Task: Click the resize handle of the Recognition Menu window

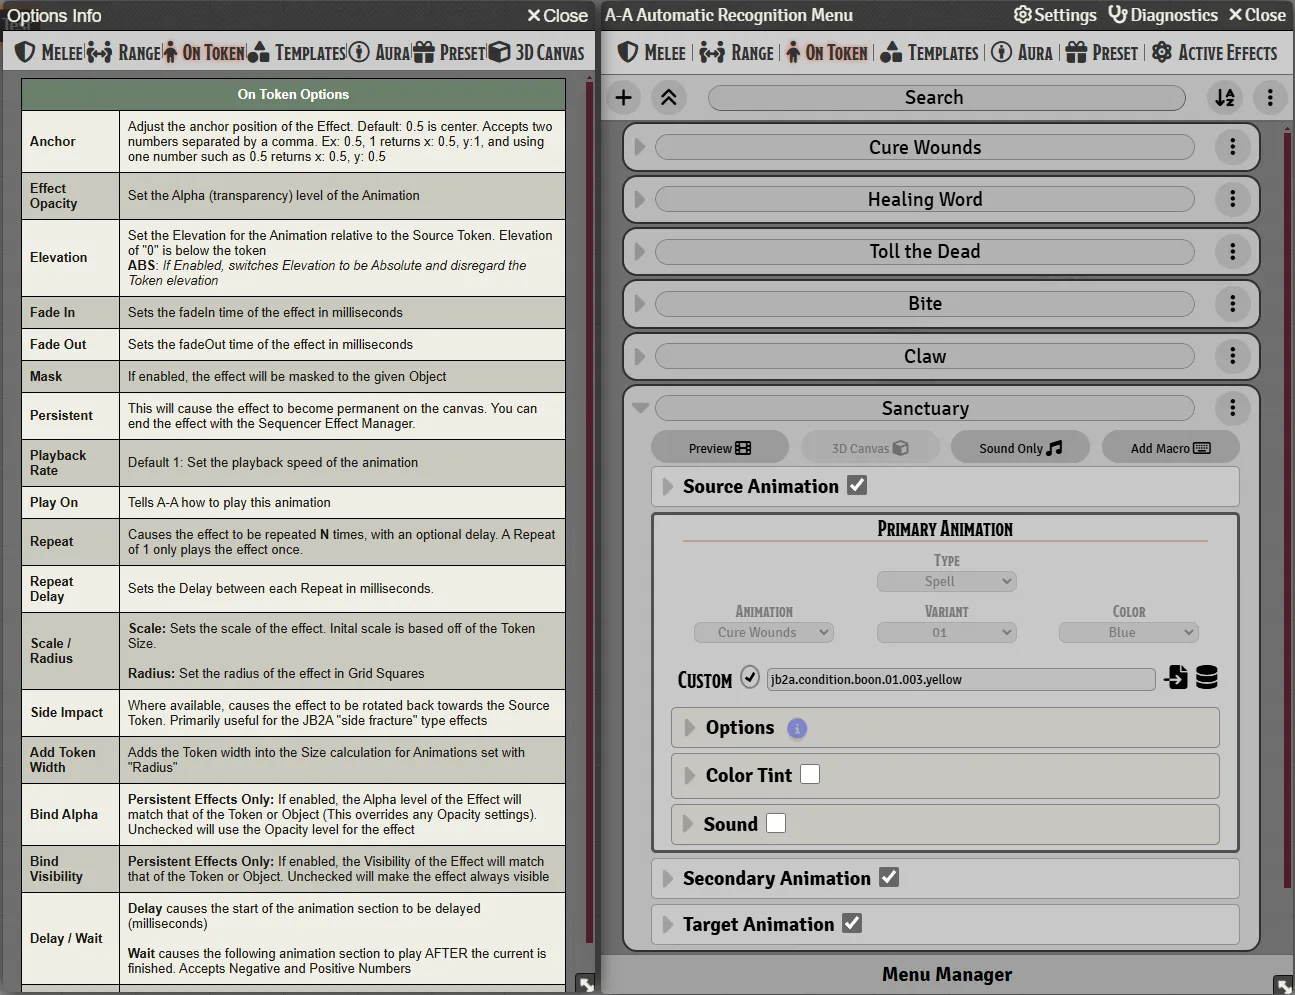Action: pyautogui.click(x=1283, y=984)
